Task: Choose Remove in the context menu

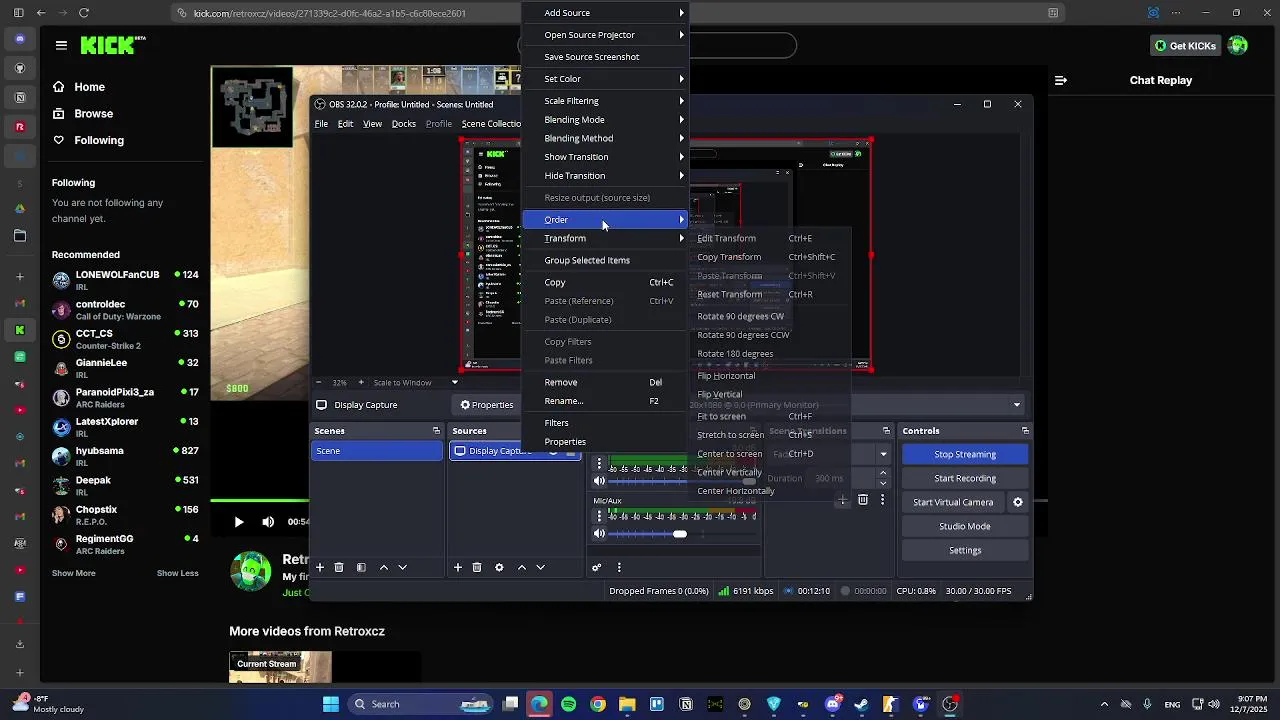Action: click(x=605, y=382)
